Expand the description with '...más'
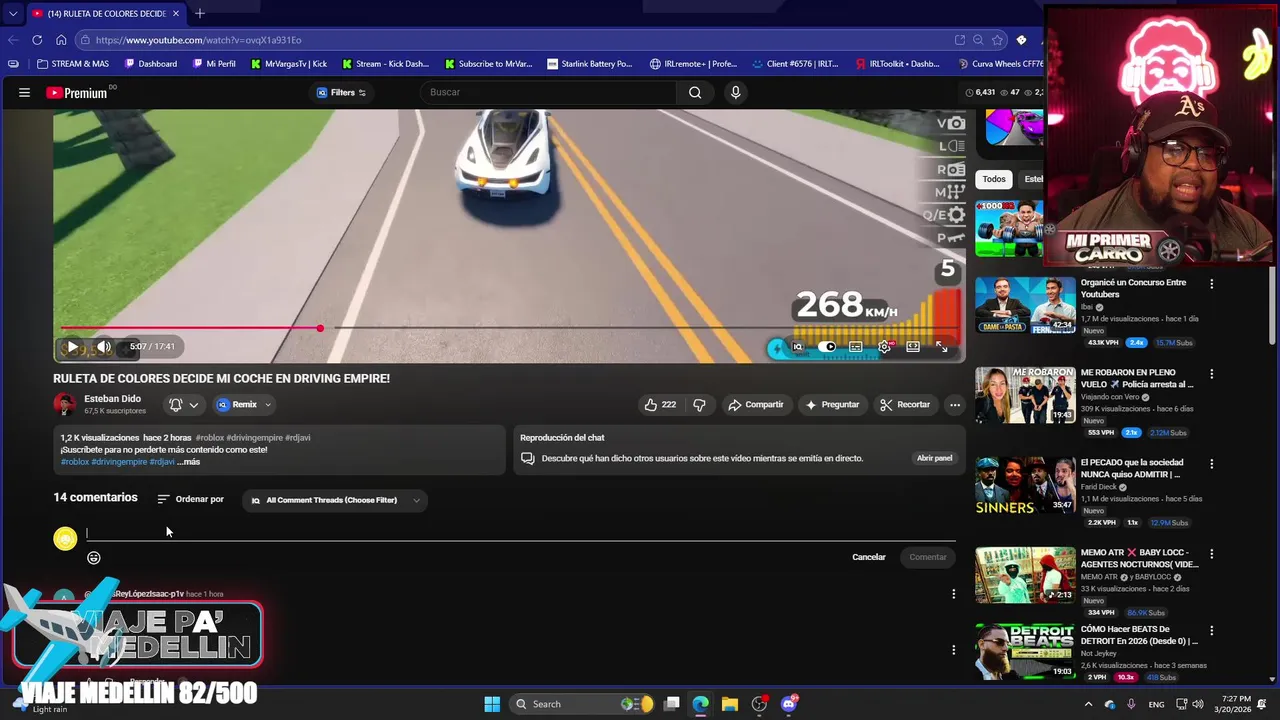The width and height of the screenshot is (1280, 720). pos(188,462)
